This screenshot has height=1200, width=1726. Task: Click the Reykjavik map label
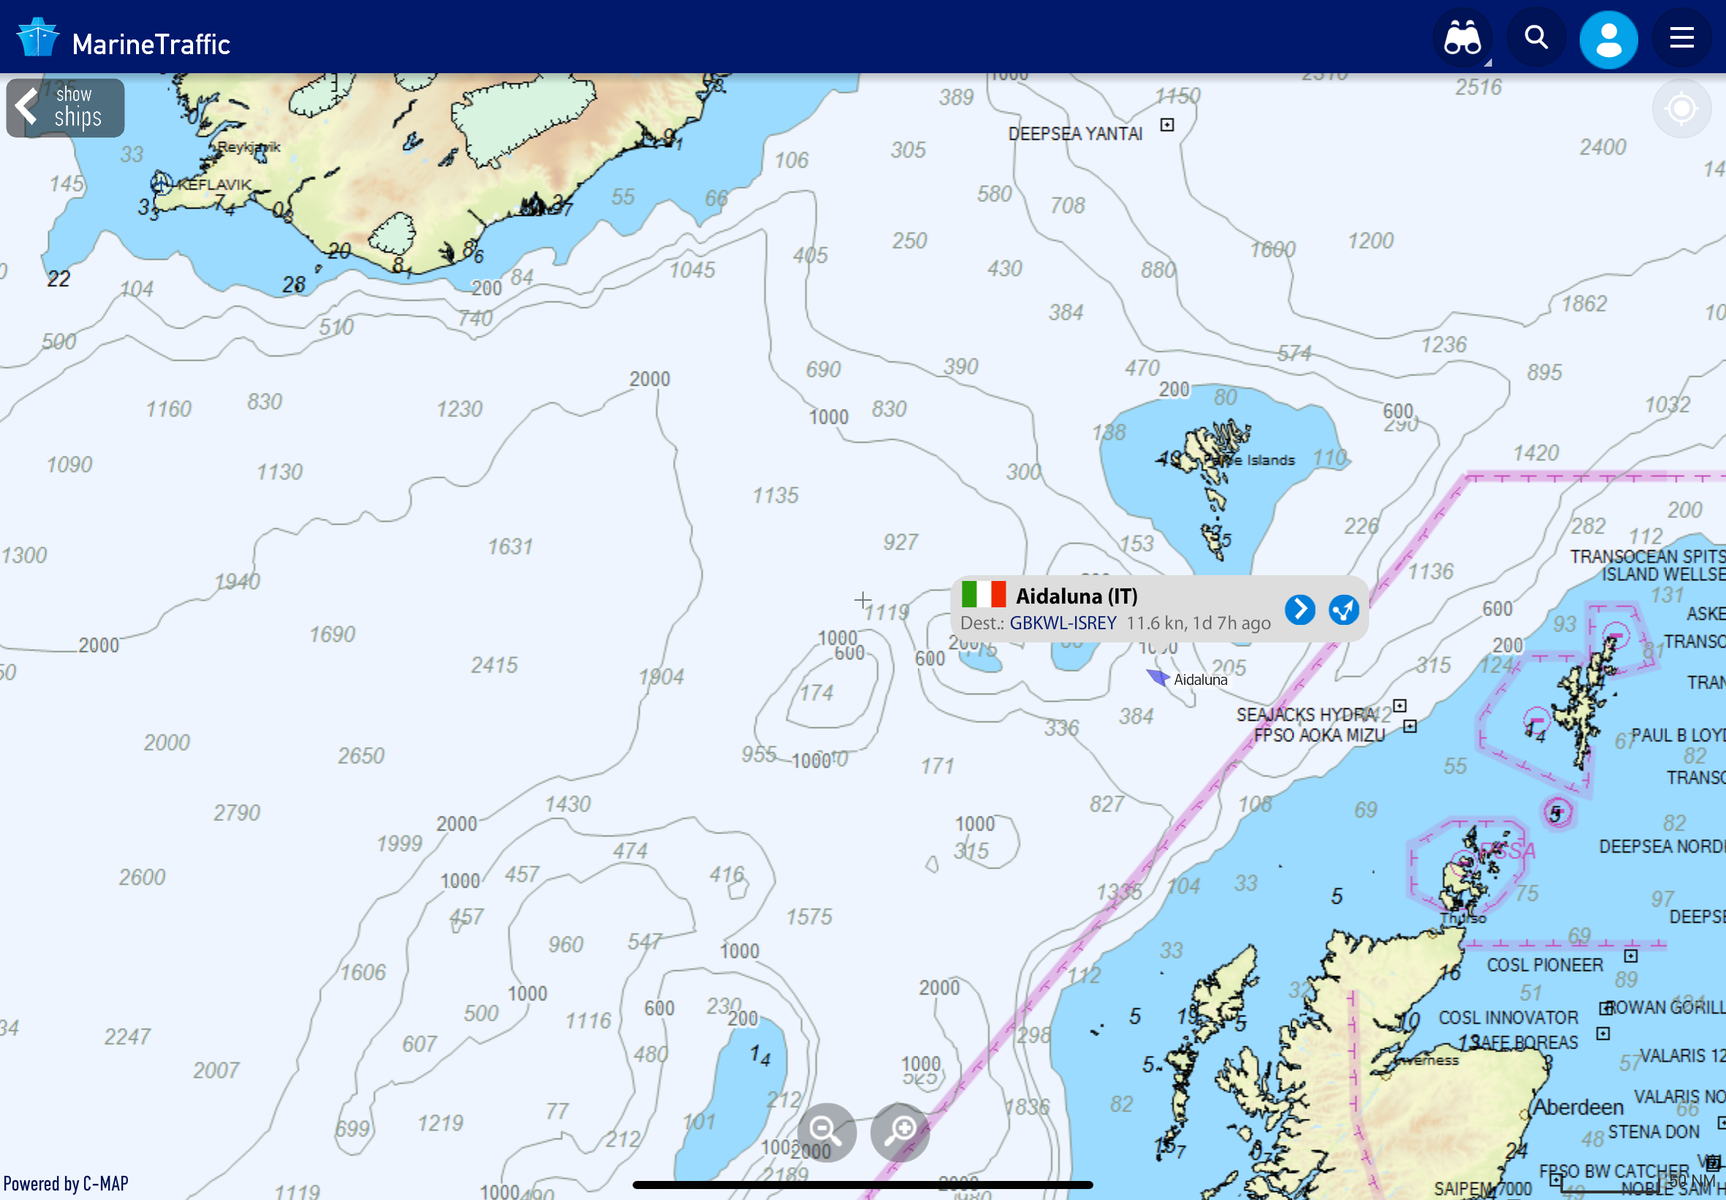click(x=249, y=147)
